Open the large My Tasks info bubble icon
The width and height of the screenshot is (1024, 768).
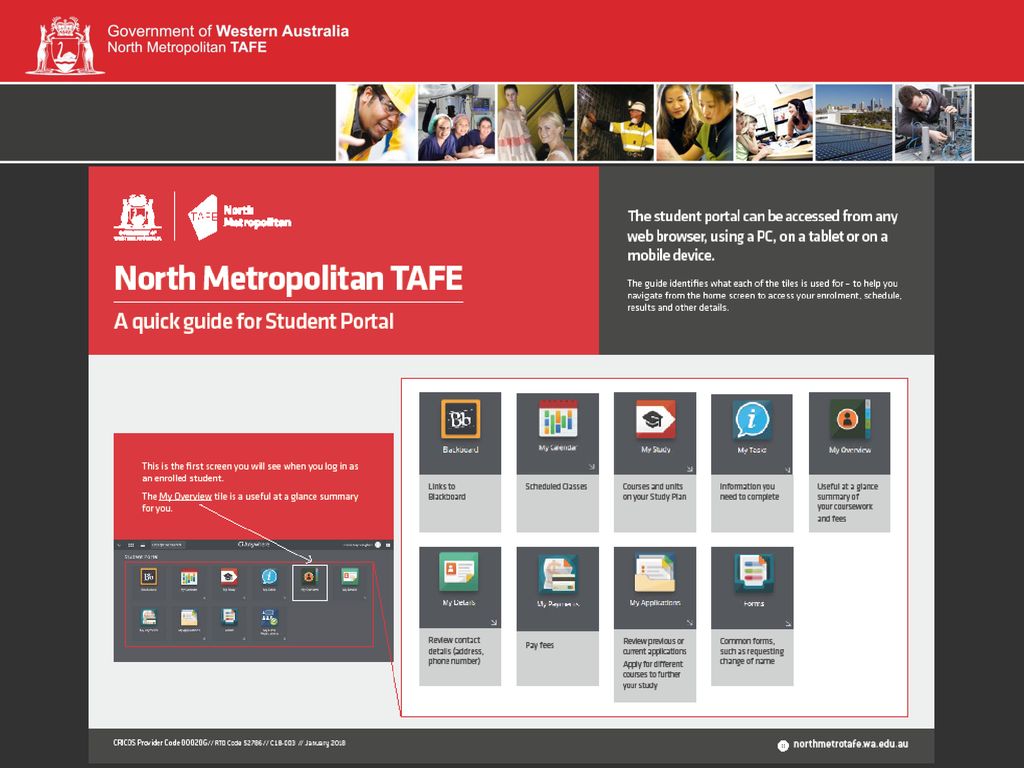point(752,419)
